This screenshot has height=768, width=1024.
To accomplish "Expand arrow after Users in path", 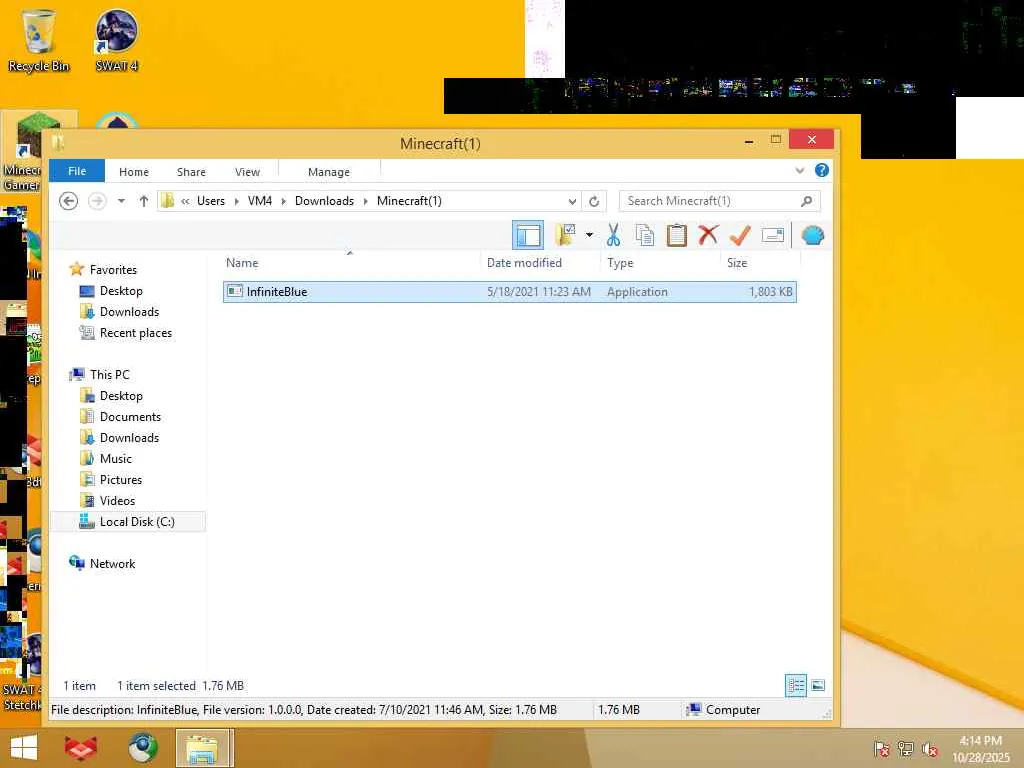I will [236, 201].
